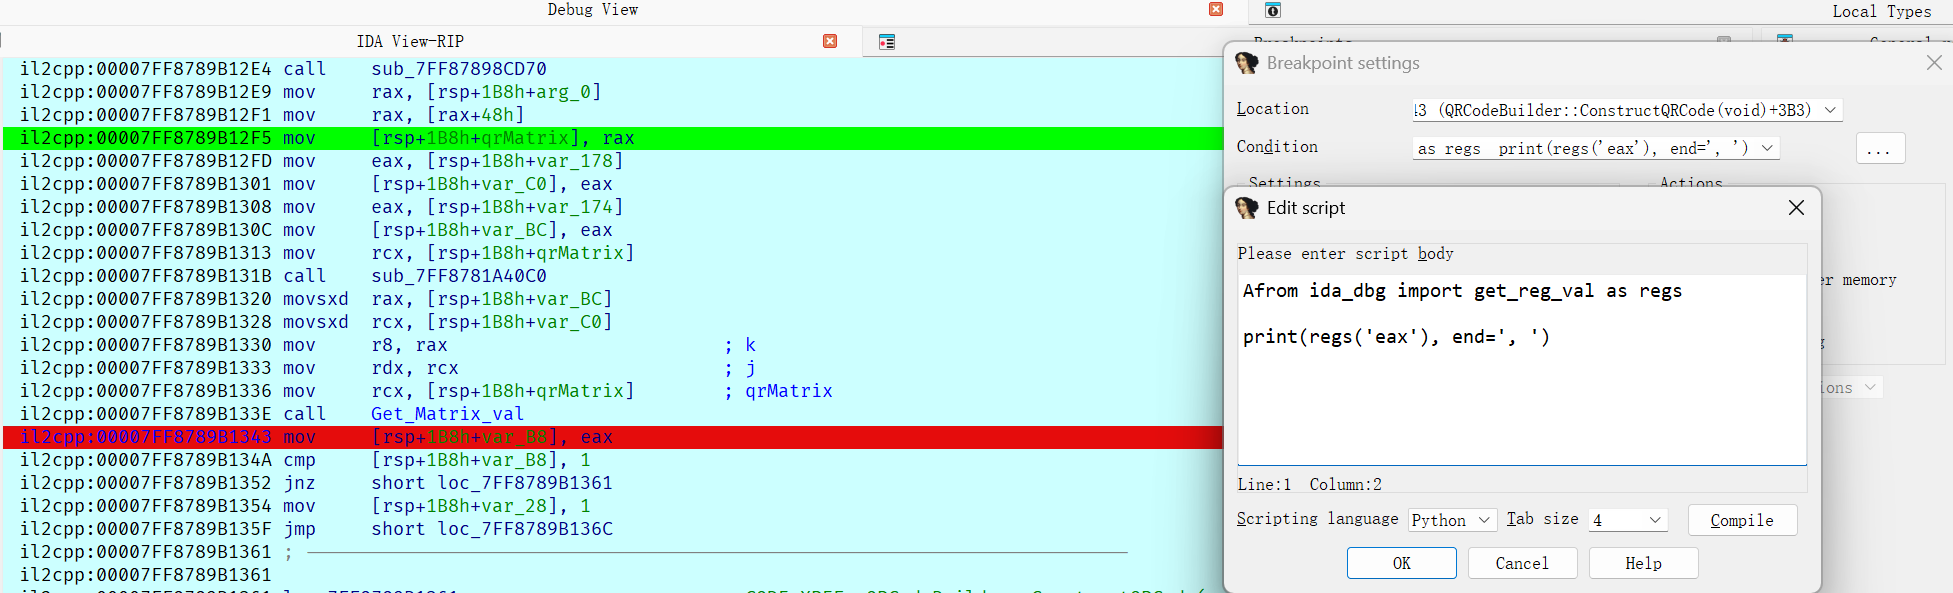Click the 'Please enter script body' label

point(1345,254)
